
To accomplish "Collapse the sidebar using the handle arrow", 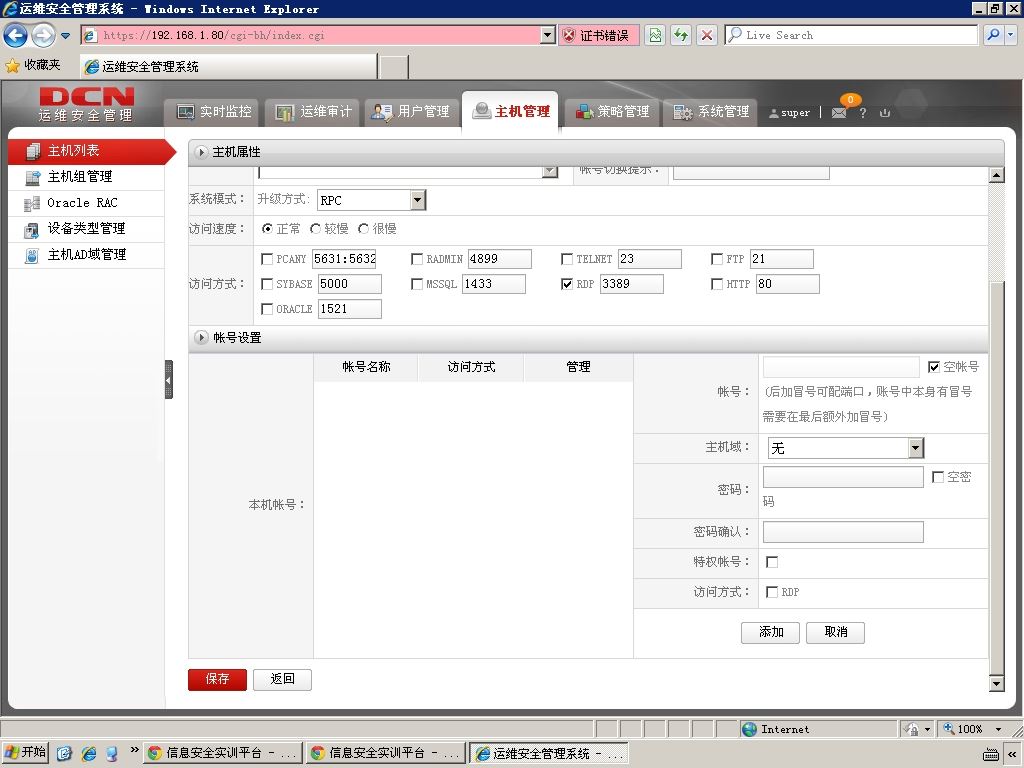I will (168, 379).
